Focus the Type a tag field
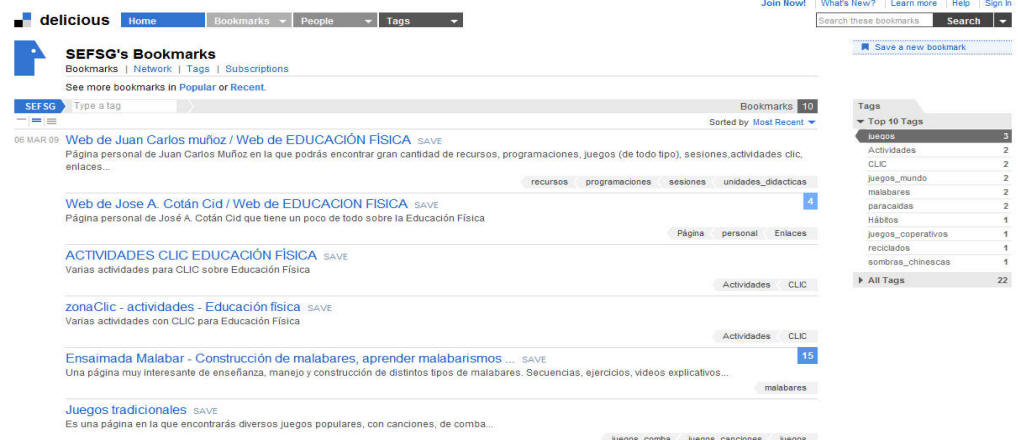This screenshot has height=440, width=1018. point(123,106)
